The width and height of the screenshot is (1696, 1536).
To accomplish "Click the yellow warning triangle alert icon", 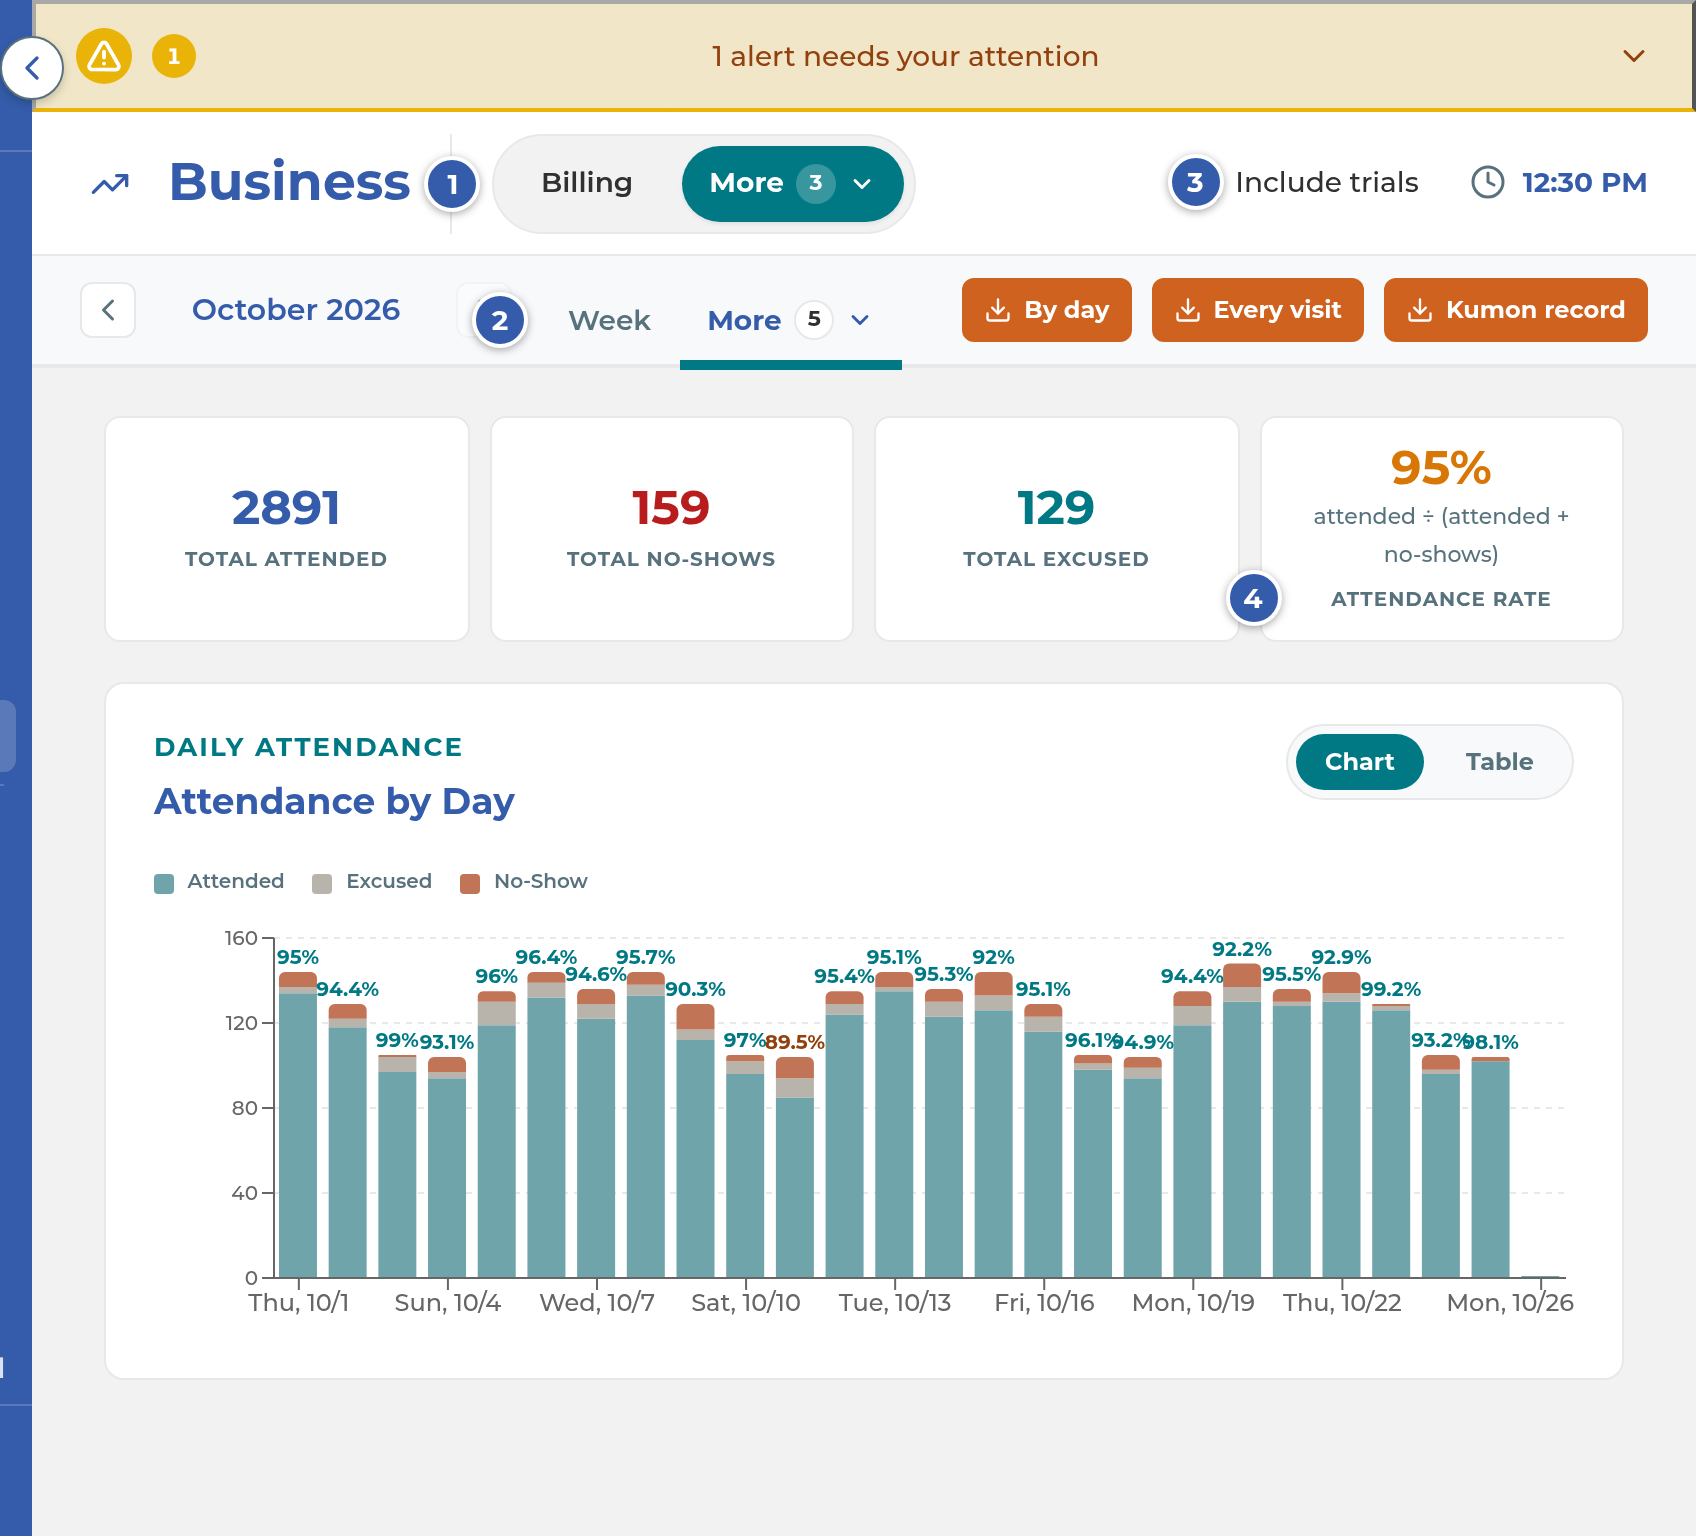I will point(104,56).
